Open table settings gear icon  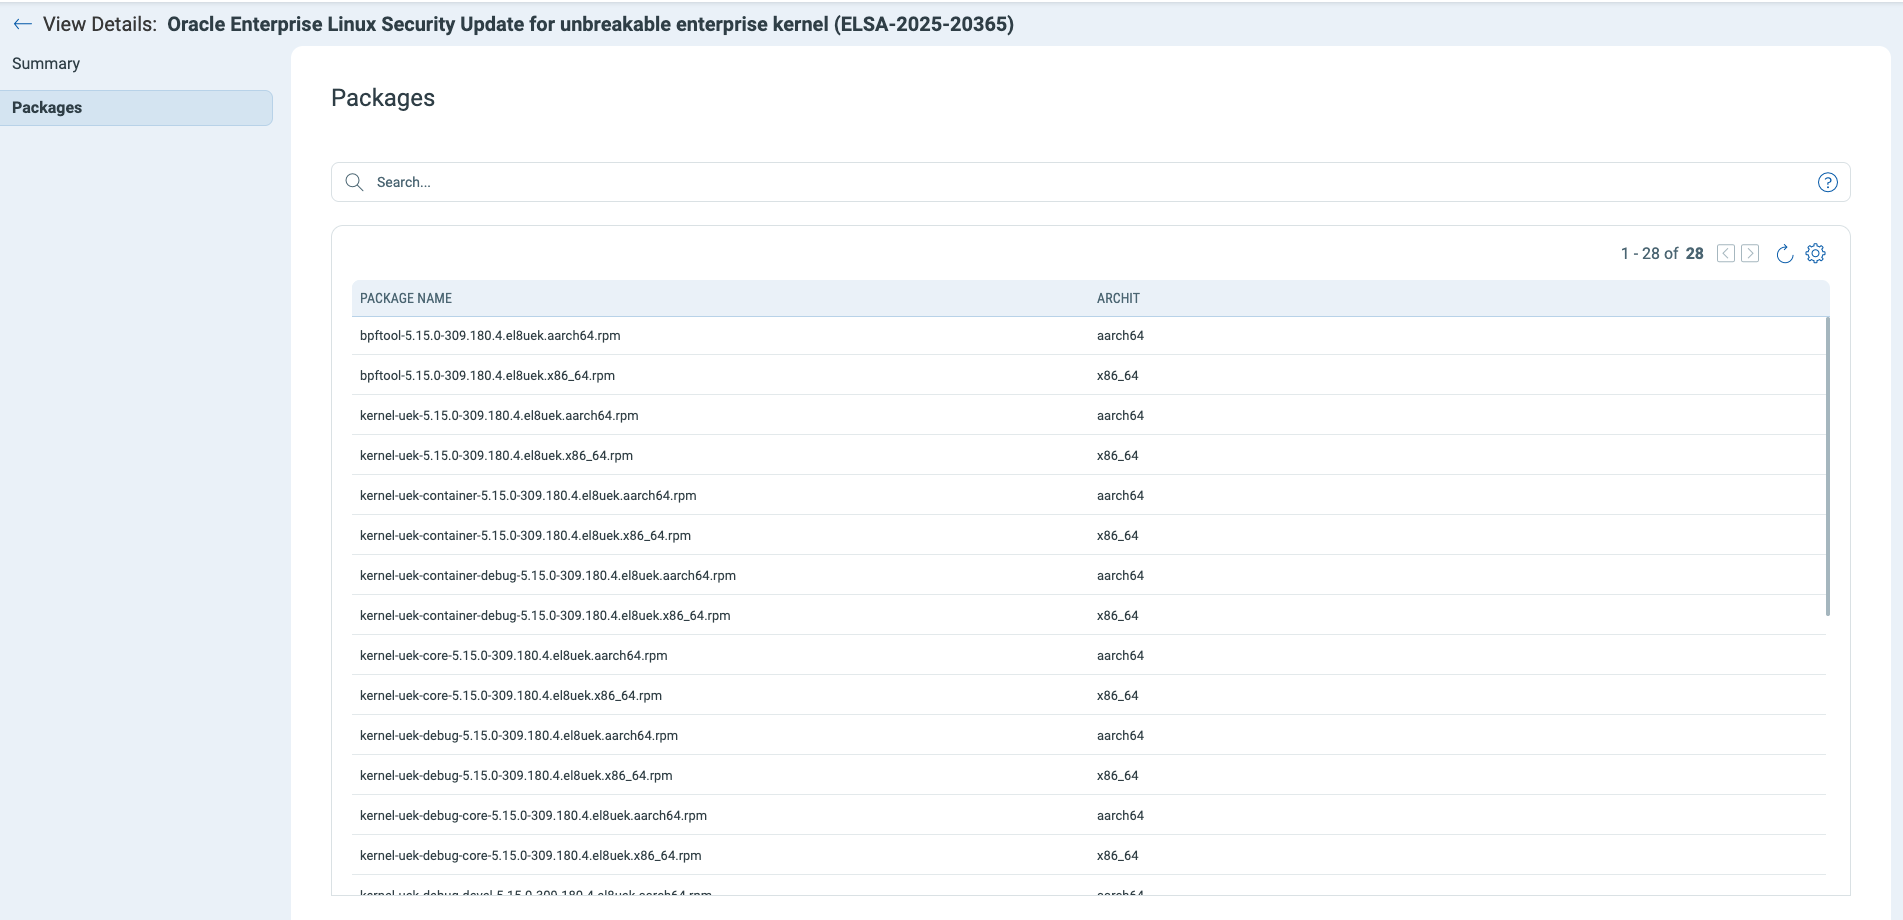pyautogui.click(x=1815, y=254)
